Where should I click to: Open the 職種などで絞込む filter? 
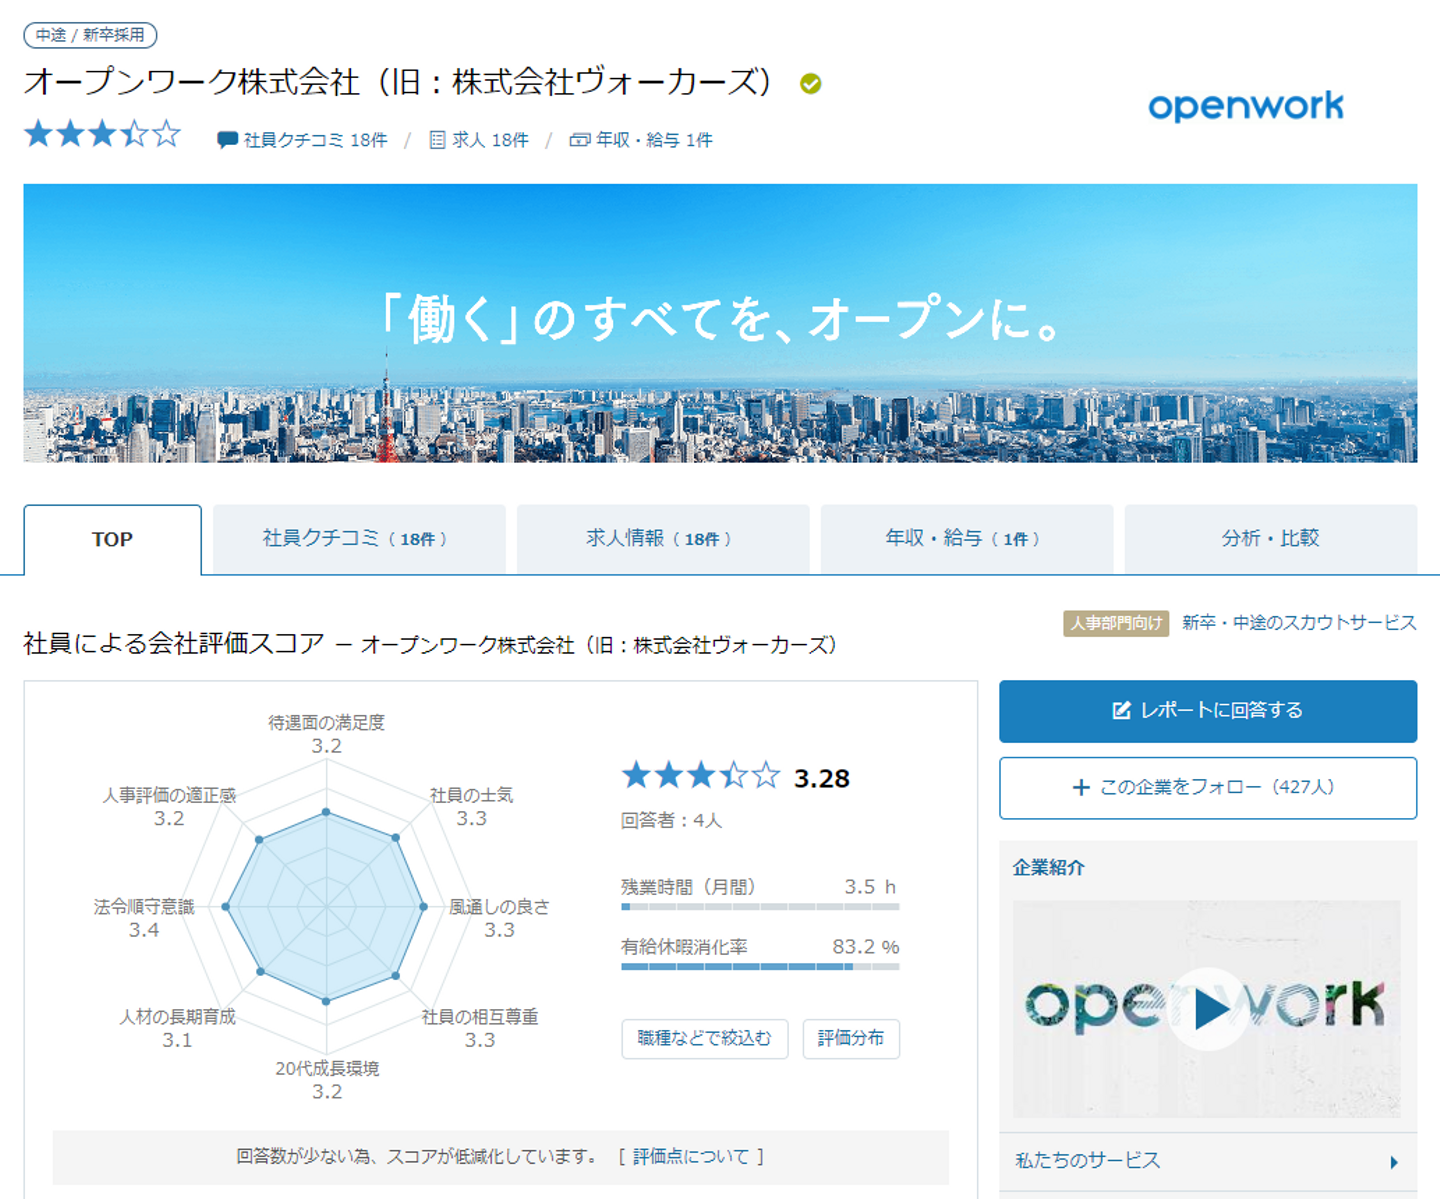(x=704, y=1039)
